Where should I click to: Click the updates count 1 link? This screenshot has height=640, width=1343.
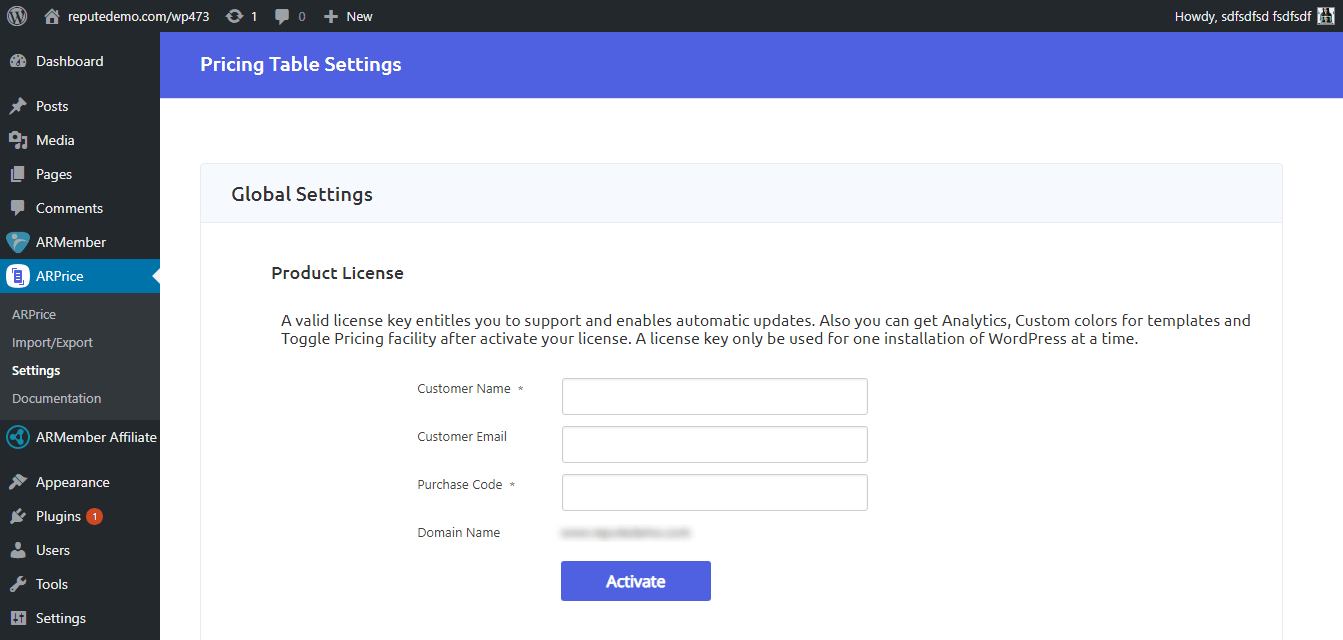click(x=253, y=16)
